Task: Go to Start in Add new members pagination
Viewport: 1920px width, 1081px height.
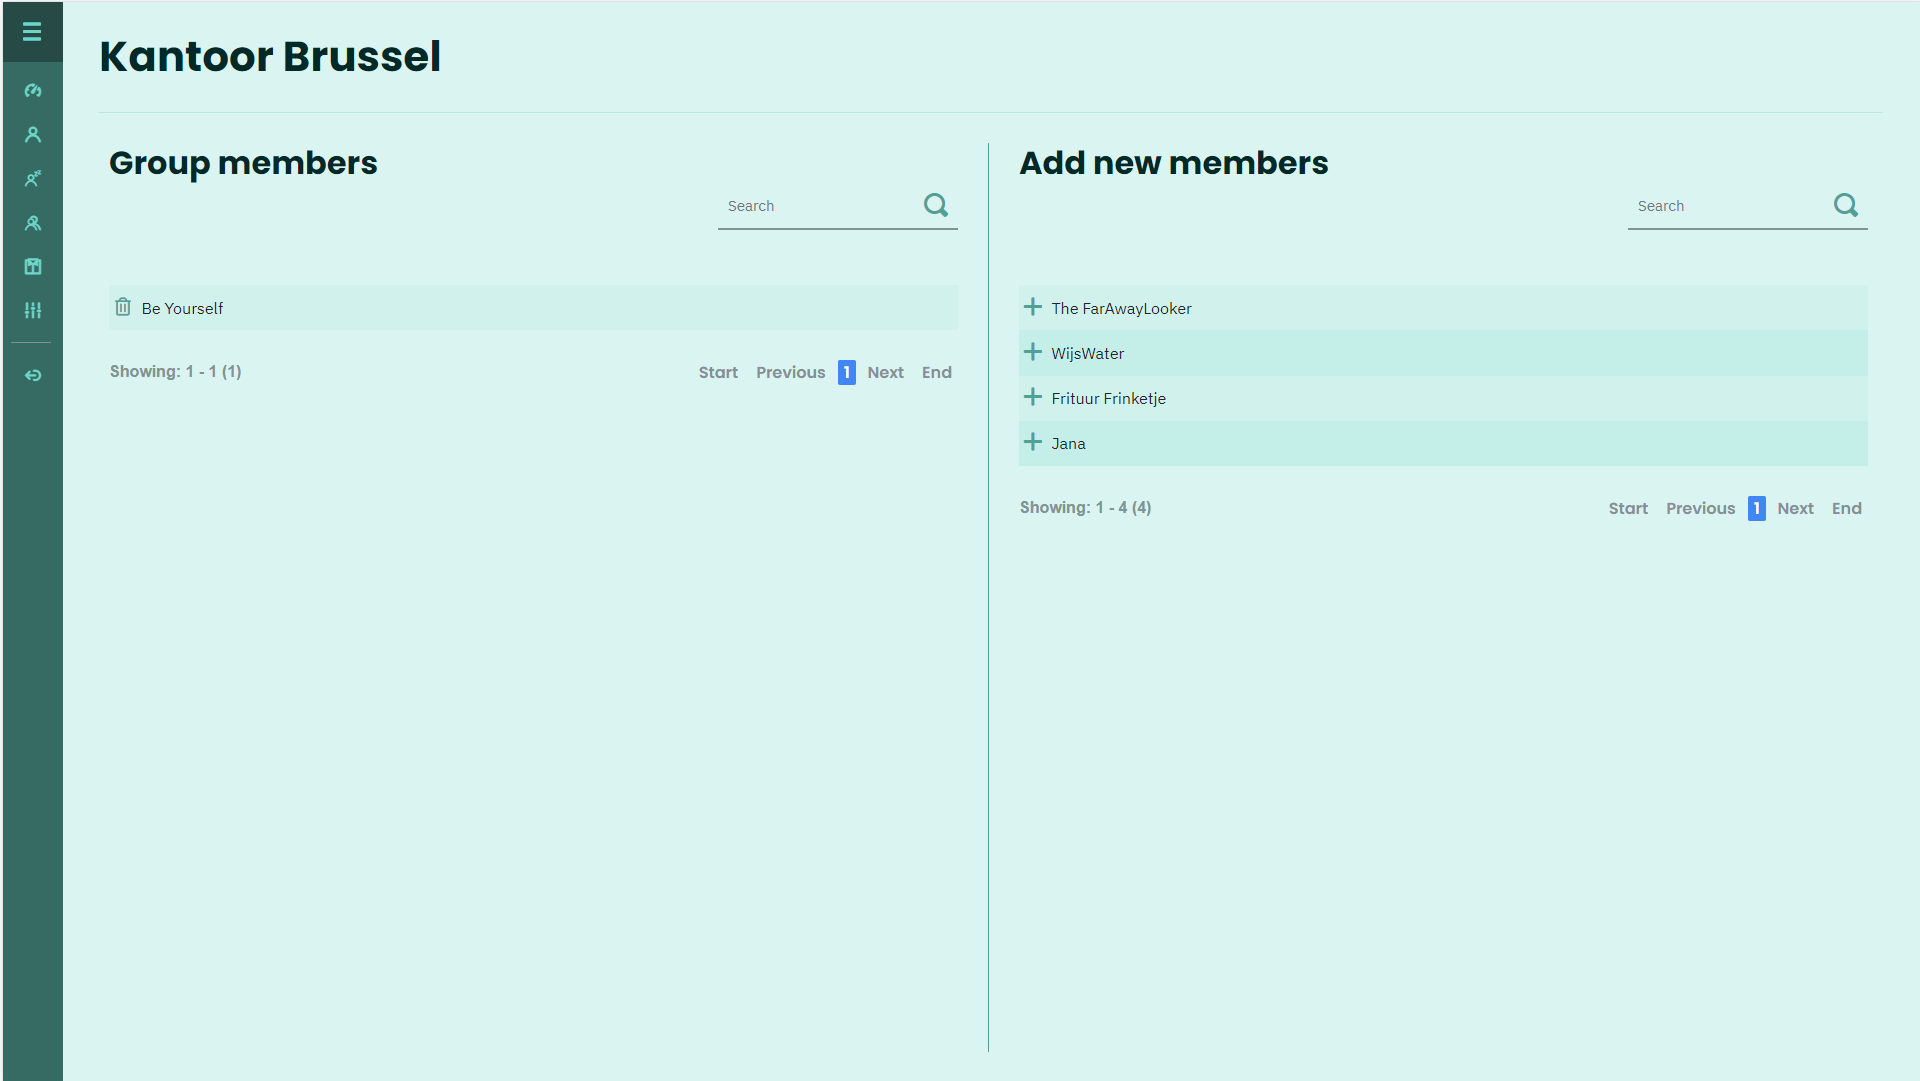Action: (x=1628, y=508)
